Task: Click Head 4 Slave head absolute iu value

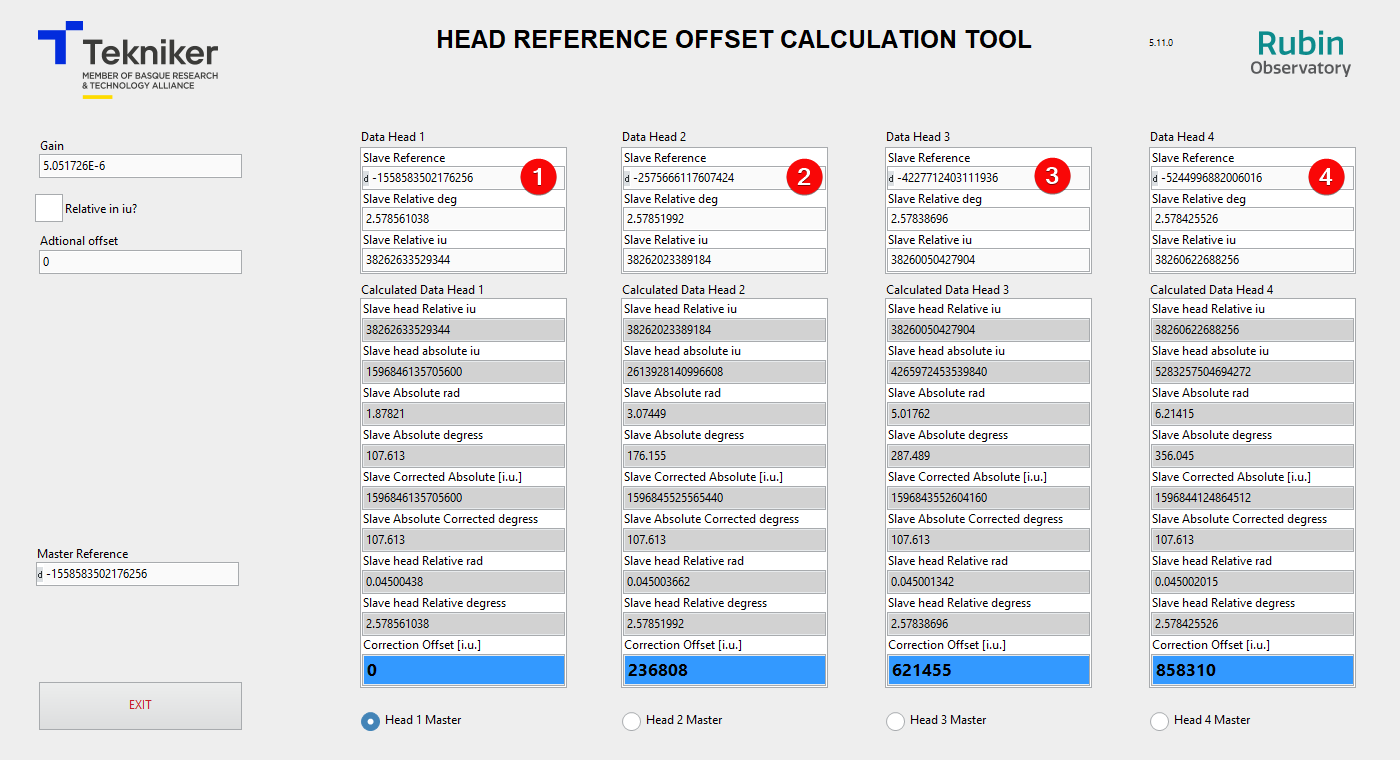Action: coord(1253,372)
